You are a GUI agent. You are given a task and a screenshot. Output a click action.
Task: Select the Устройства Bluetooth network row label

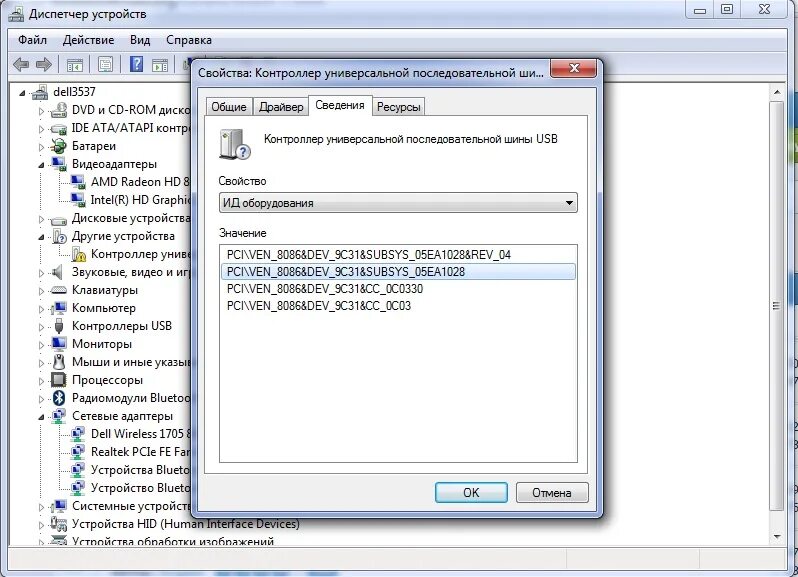tap(140, 470)
